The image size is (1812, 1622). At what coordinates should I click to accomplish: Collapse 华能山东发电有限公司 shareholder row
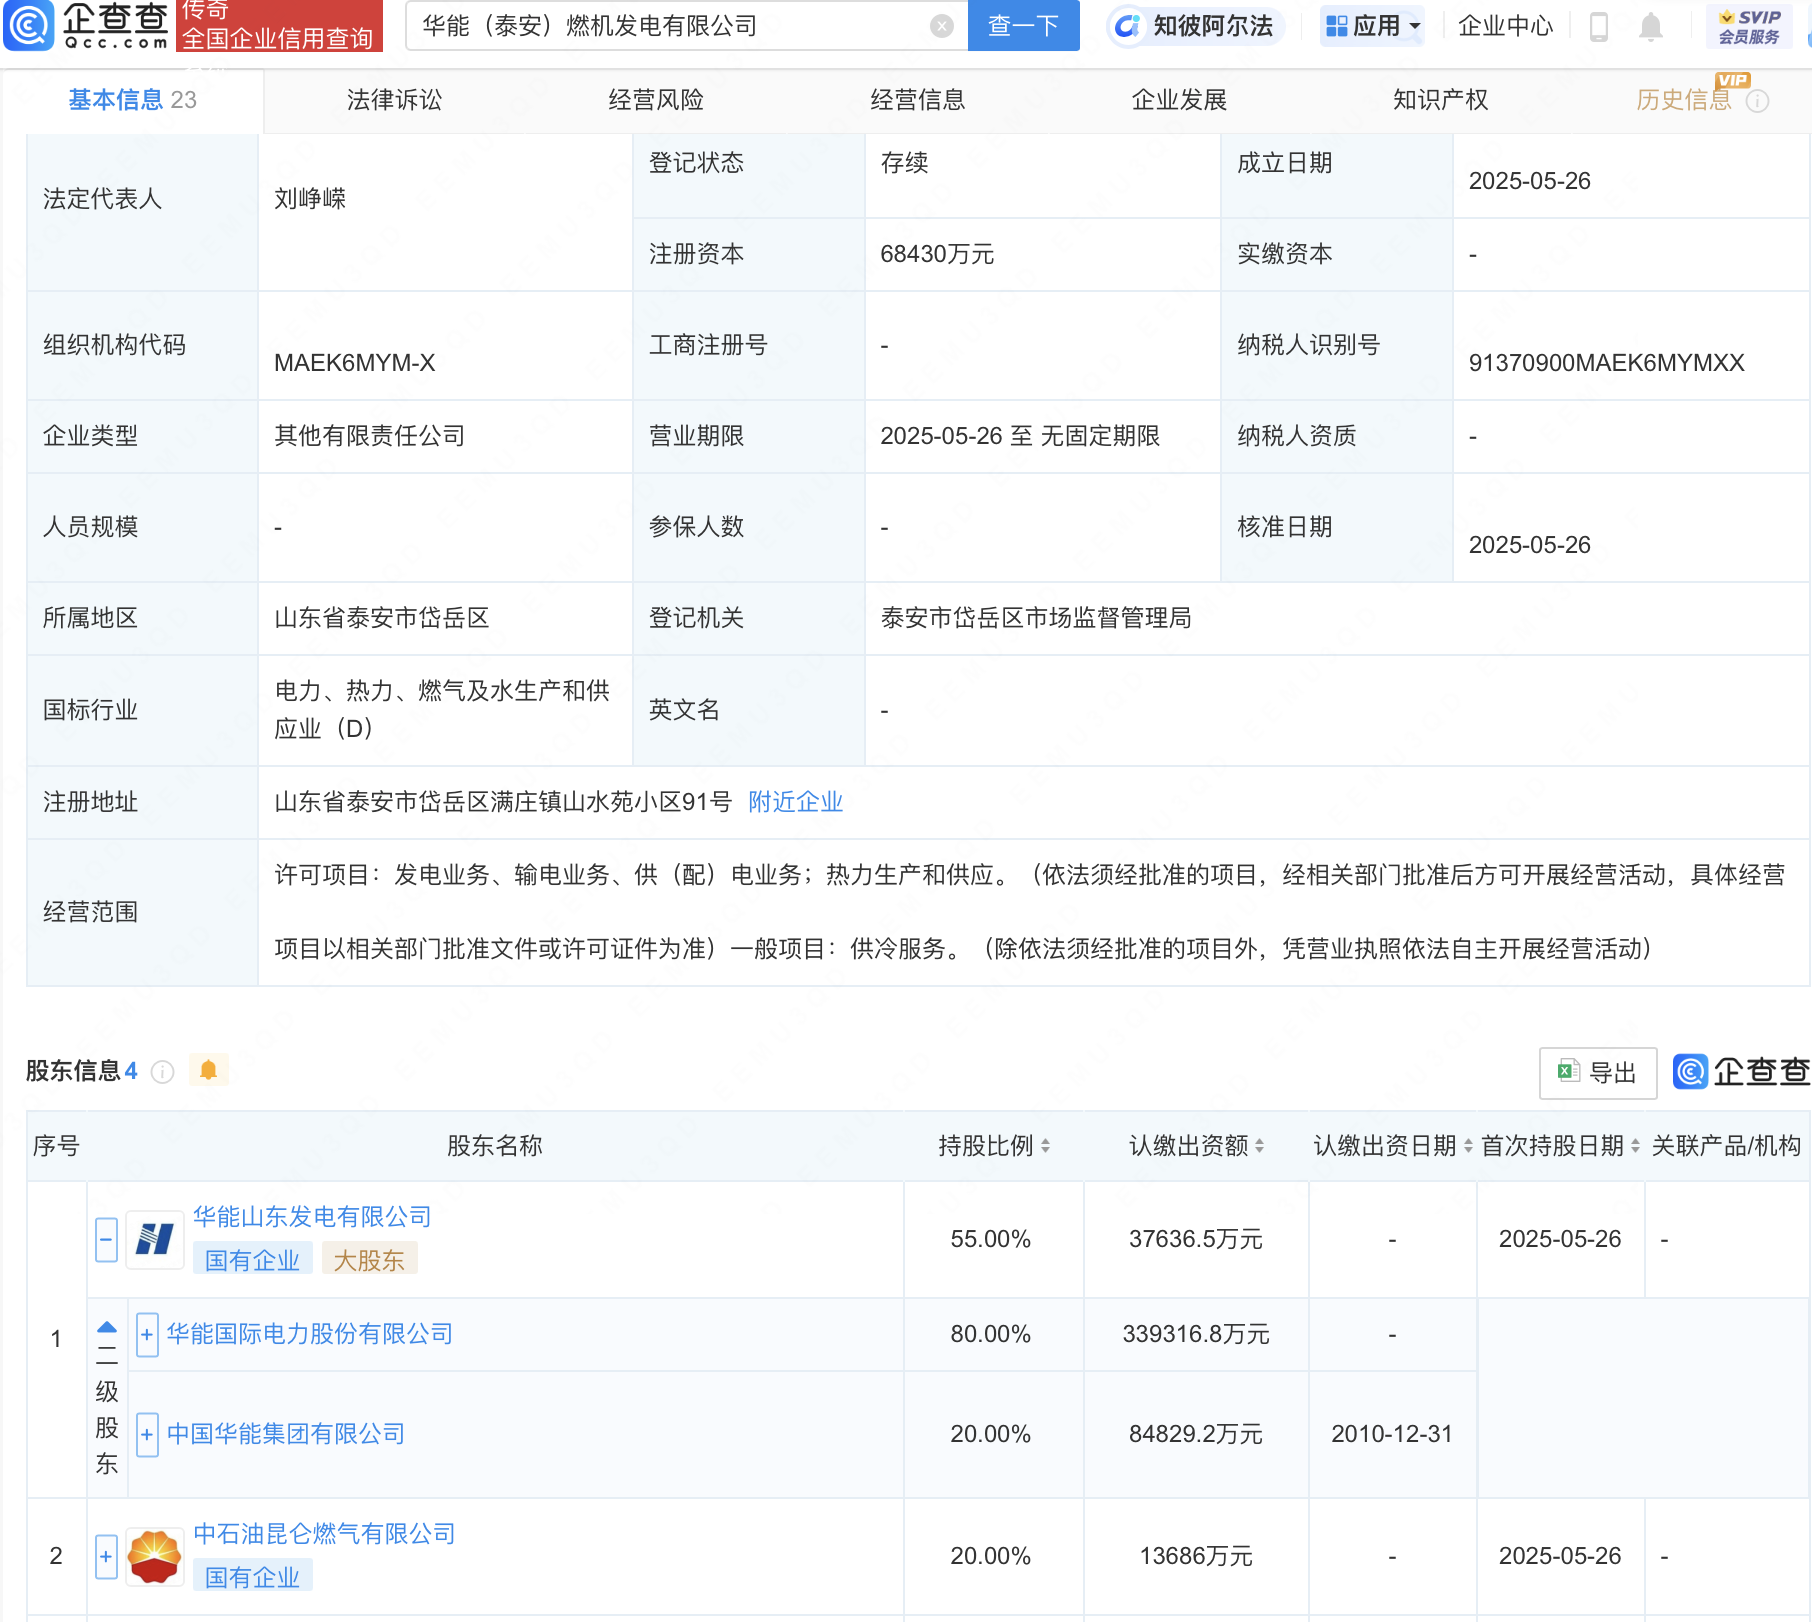(x=106, y=1240)
